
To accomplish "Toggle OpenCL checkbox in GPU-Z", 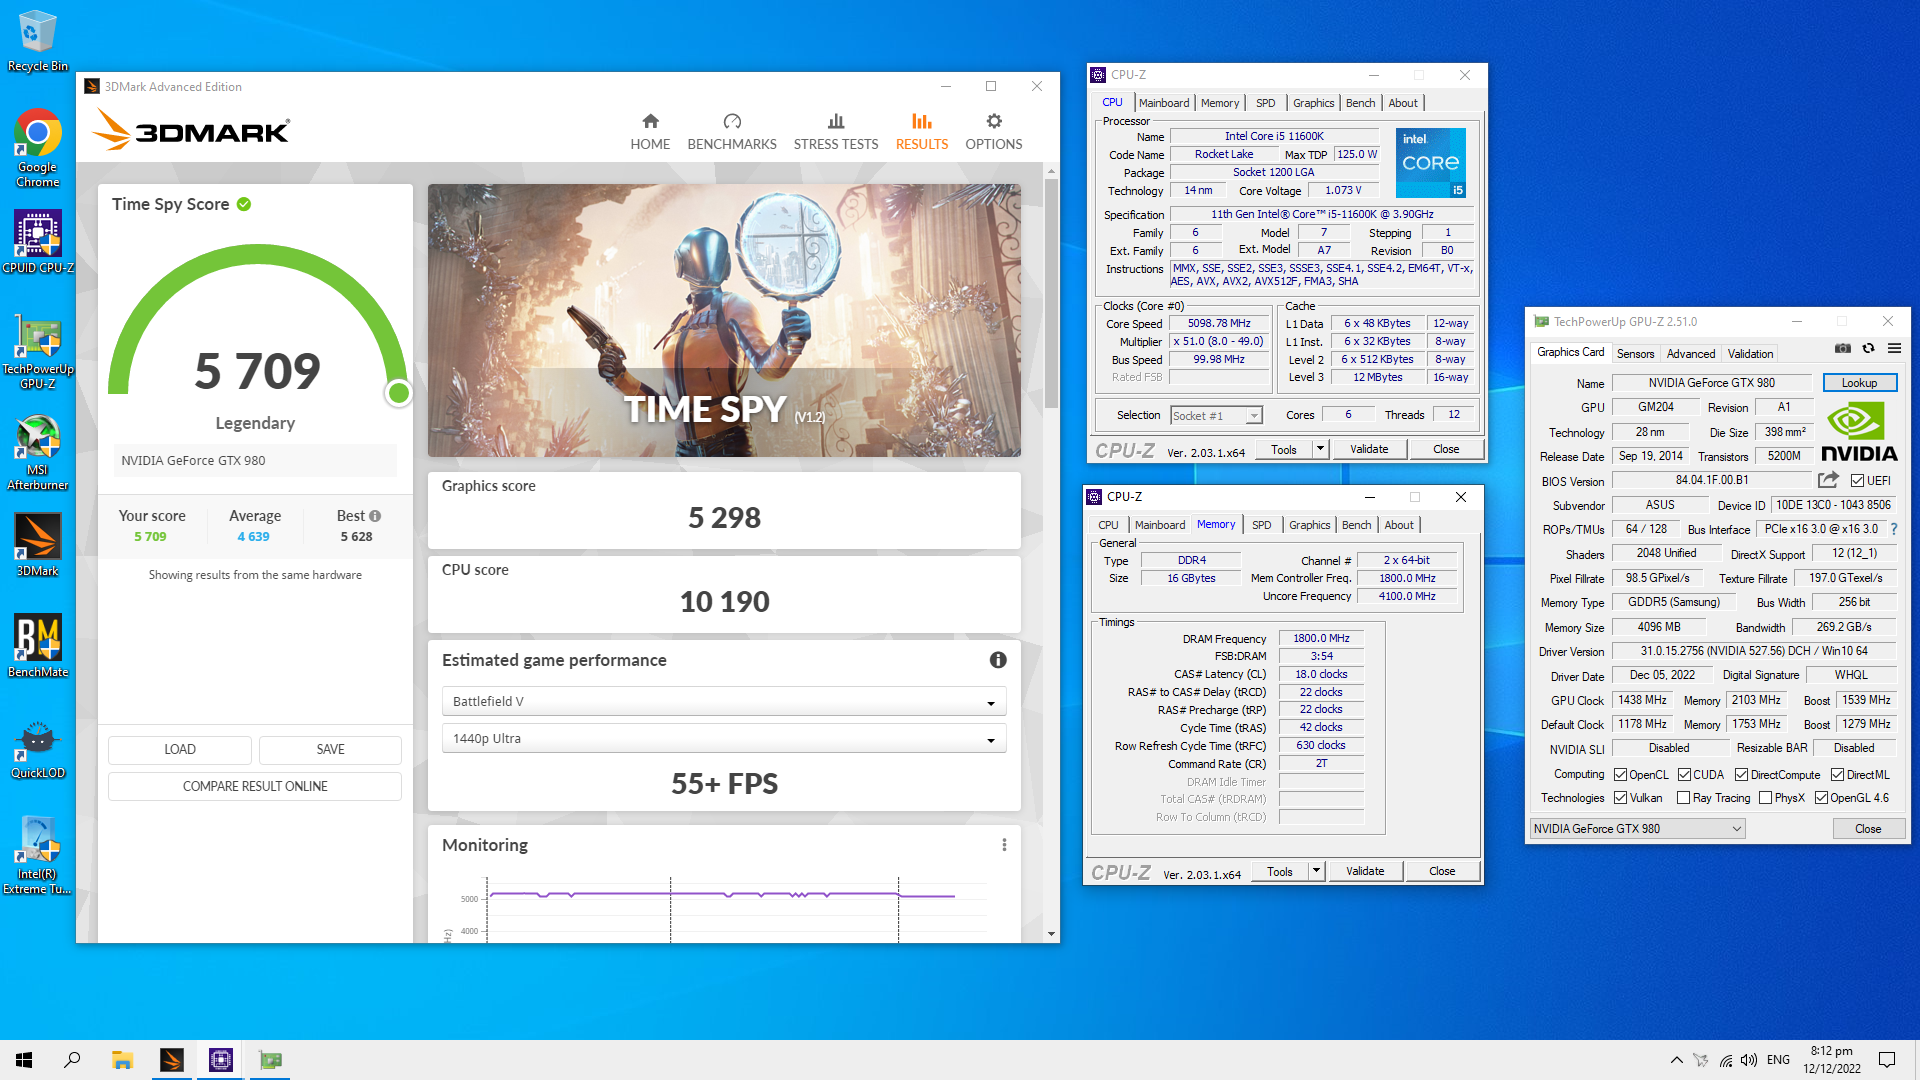I will coord(1620,775).
